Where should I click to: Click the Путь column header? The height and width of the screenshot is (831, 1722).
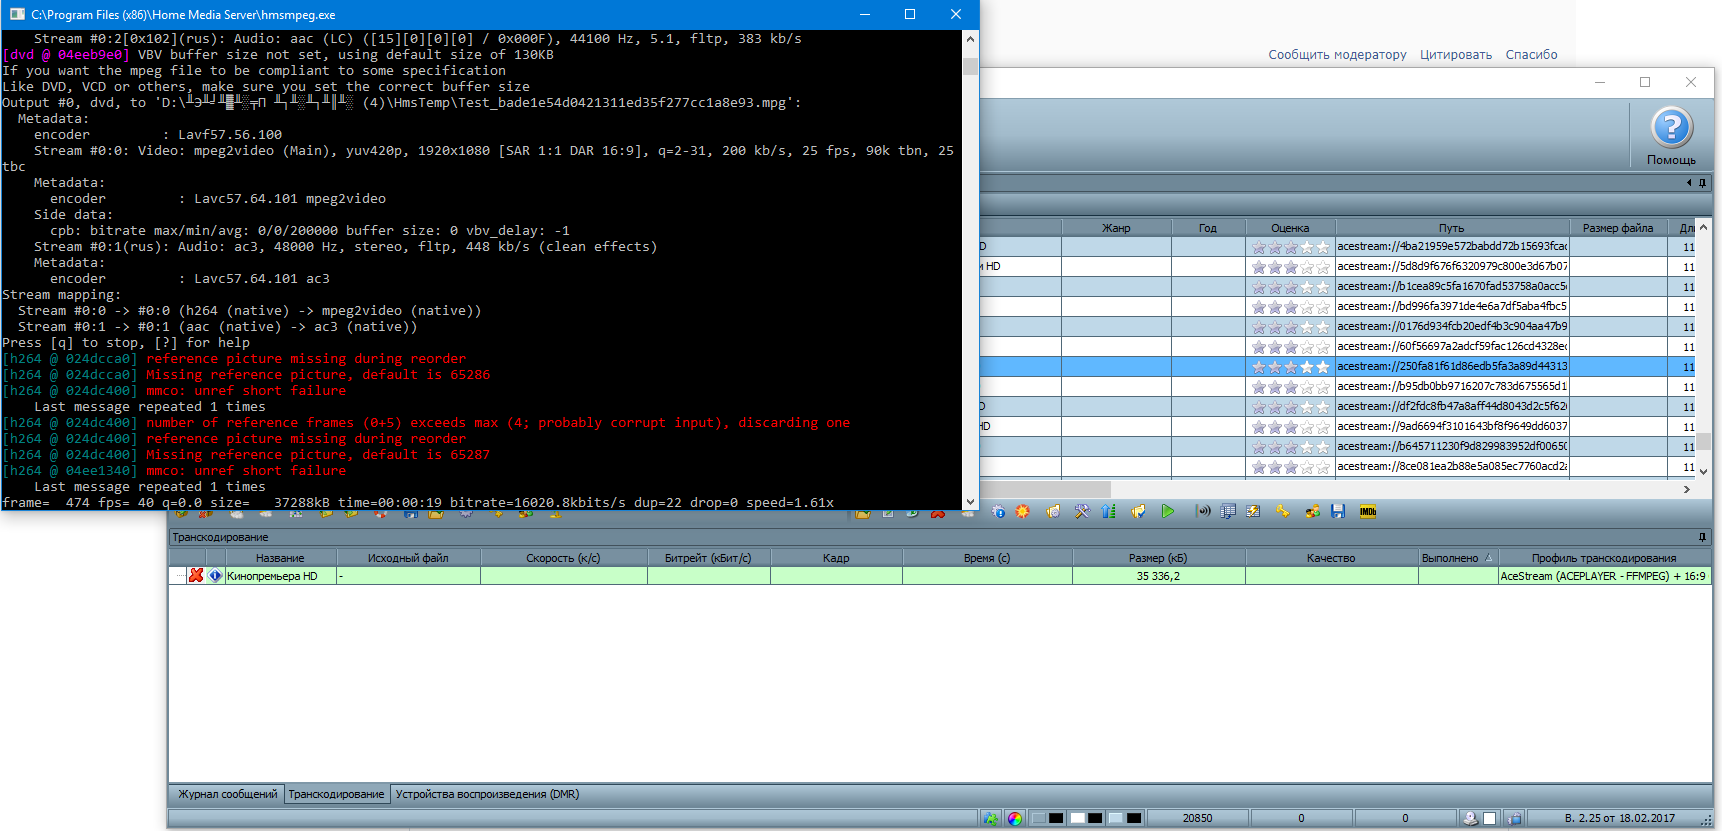[1451, 228]
